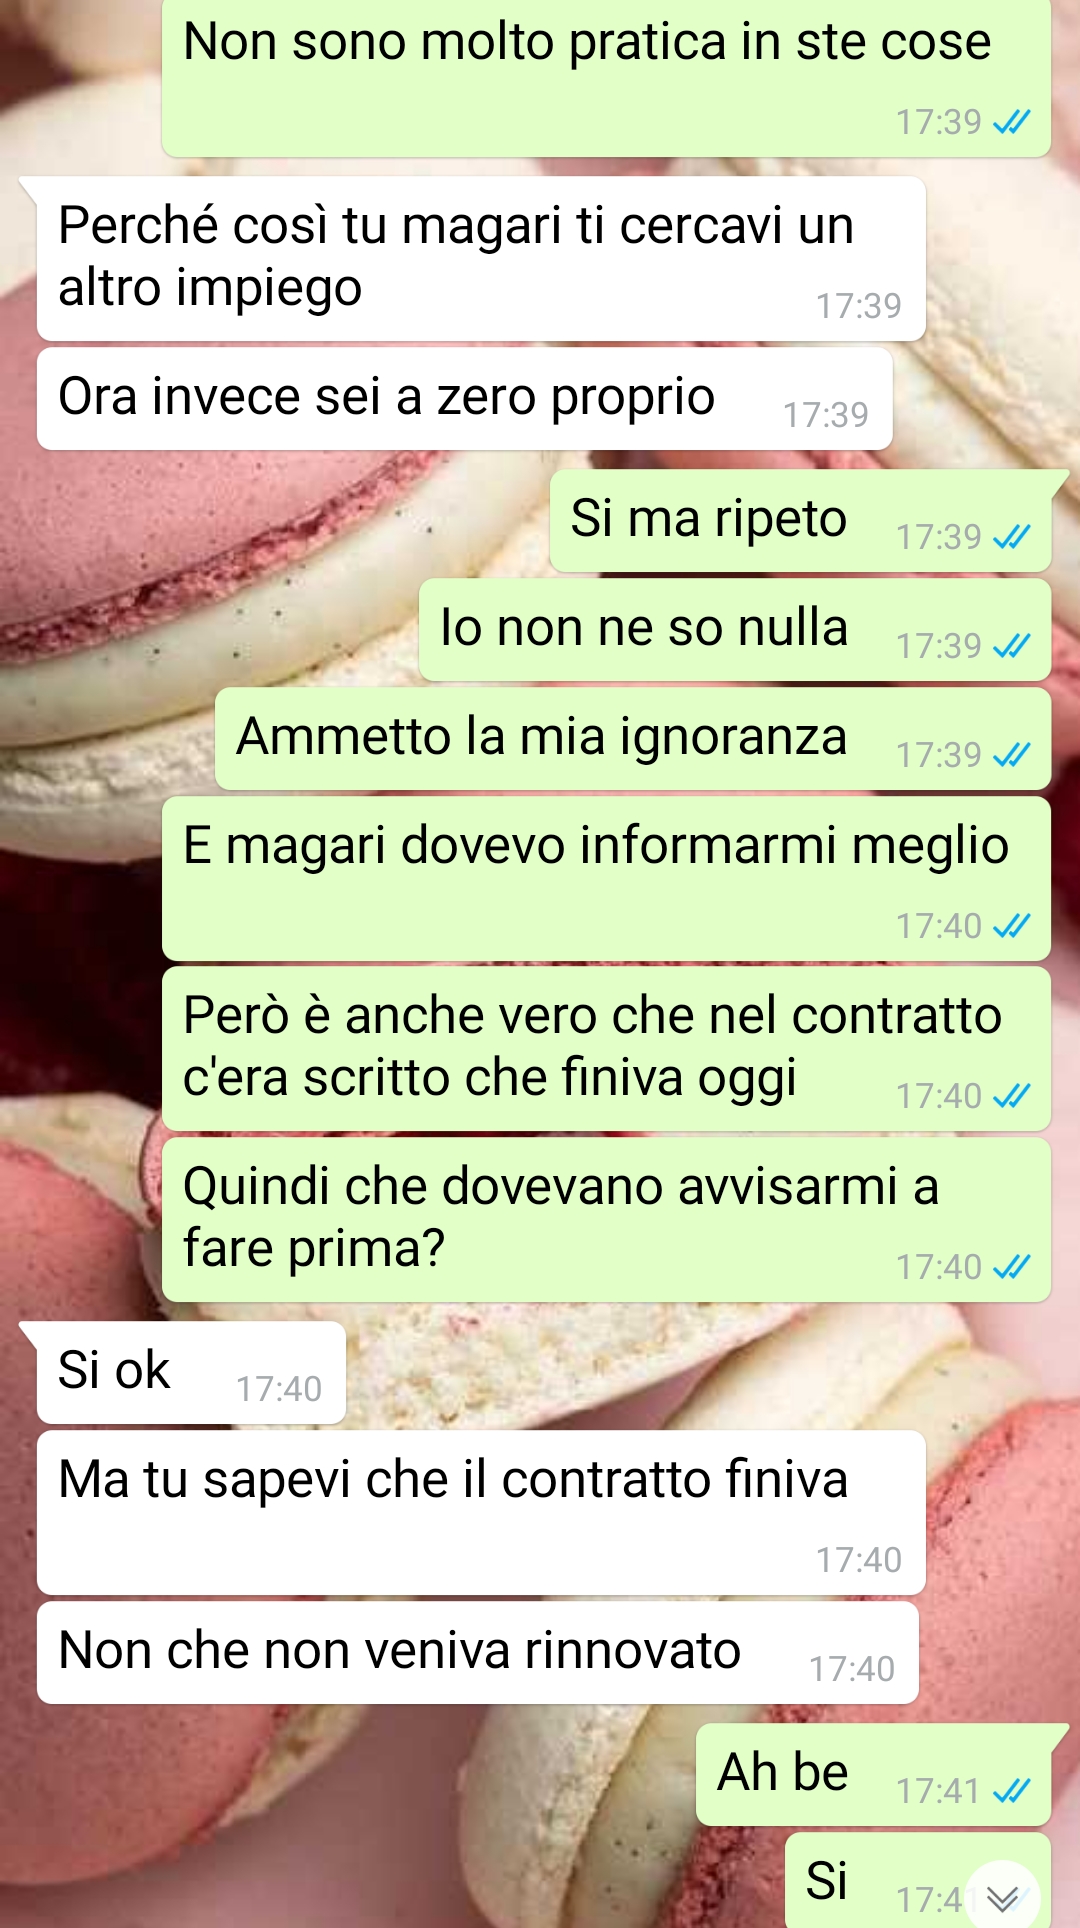
Task: Select the message 'Ora invece sei a zero proprio'
Action: (465, 399)
